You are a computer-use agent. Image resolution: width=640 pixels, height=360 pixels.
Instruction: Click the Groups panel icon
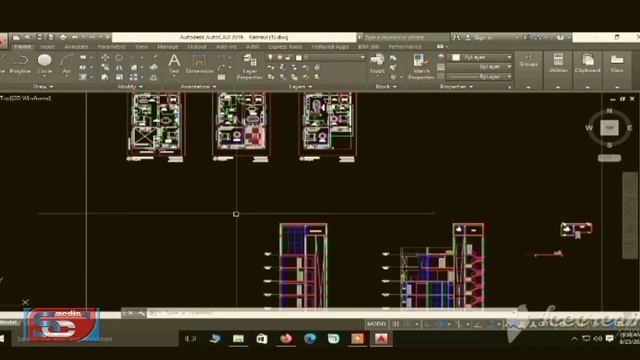click(x=528, y=61)
